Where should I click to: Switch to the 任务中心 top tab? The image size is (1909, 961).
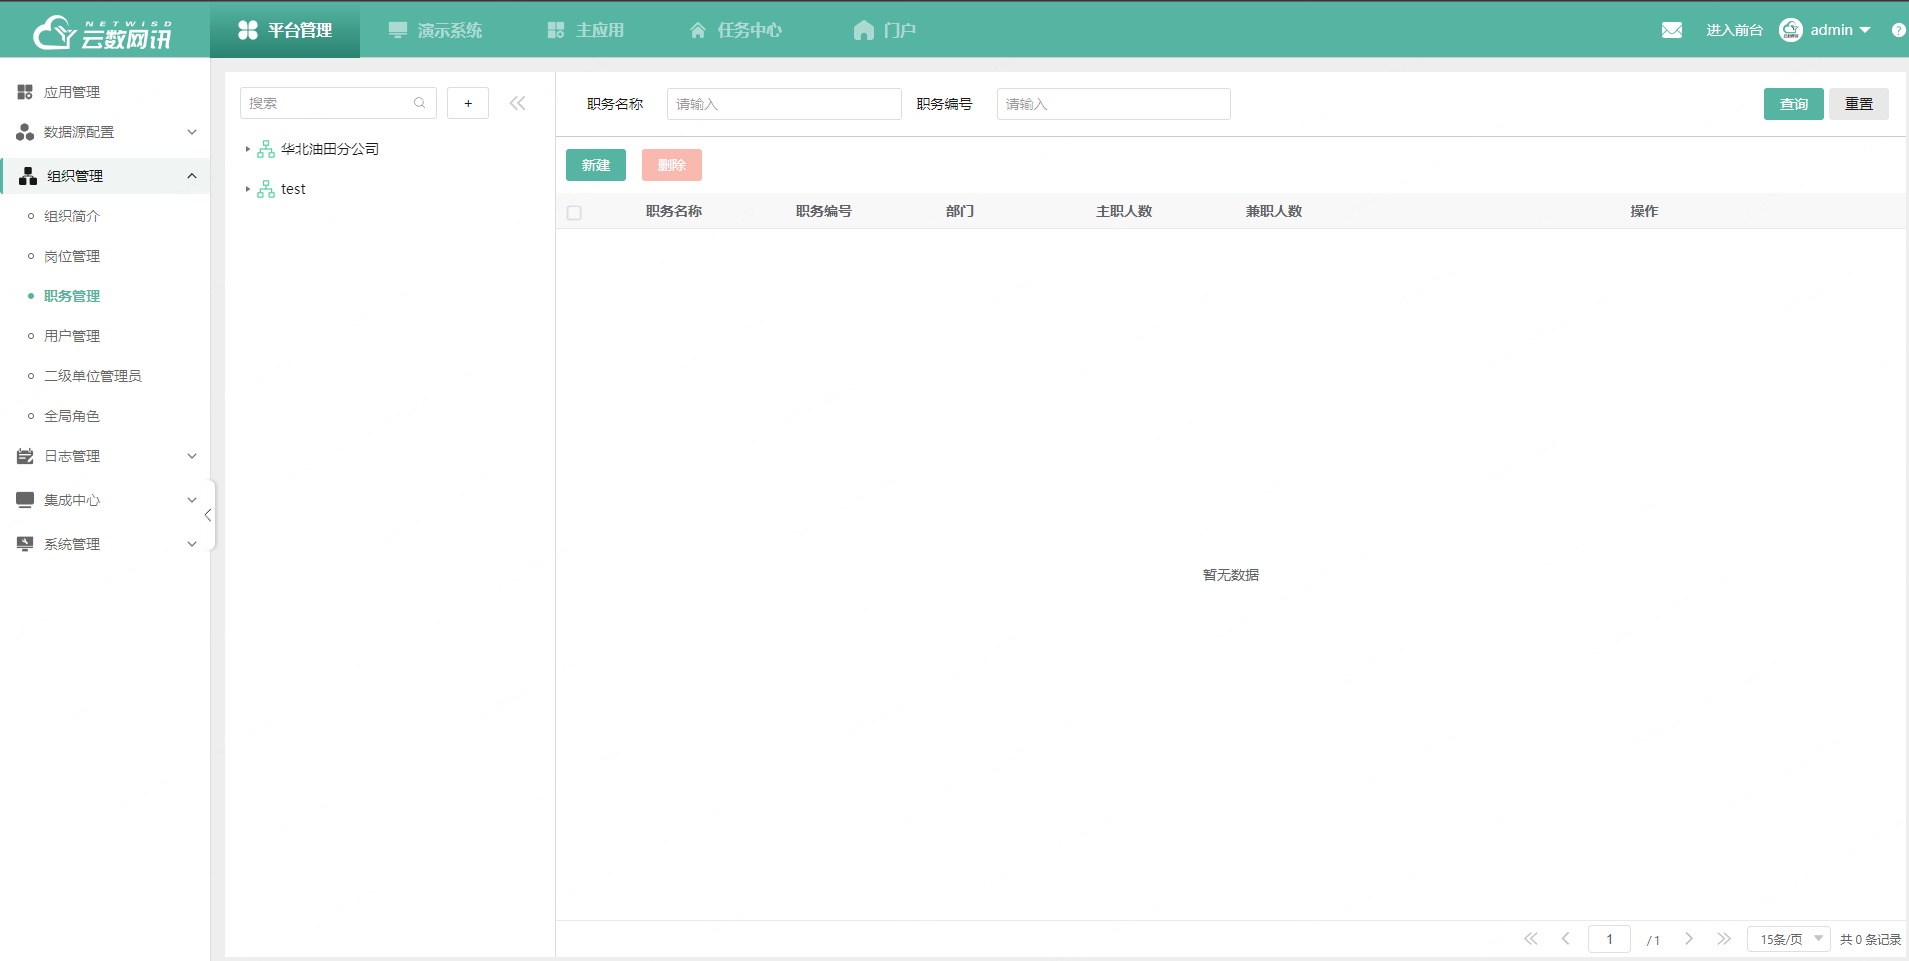coord(736,30)
